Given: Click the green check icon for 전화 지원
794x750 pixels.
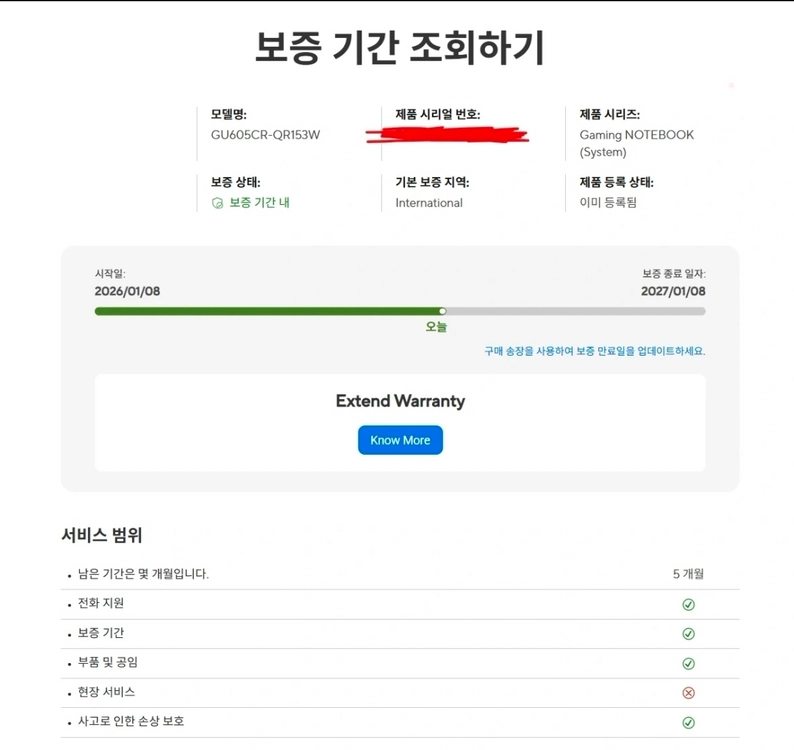Looking at the screenshot, I should point(688,604).
